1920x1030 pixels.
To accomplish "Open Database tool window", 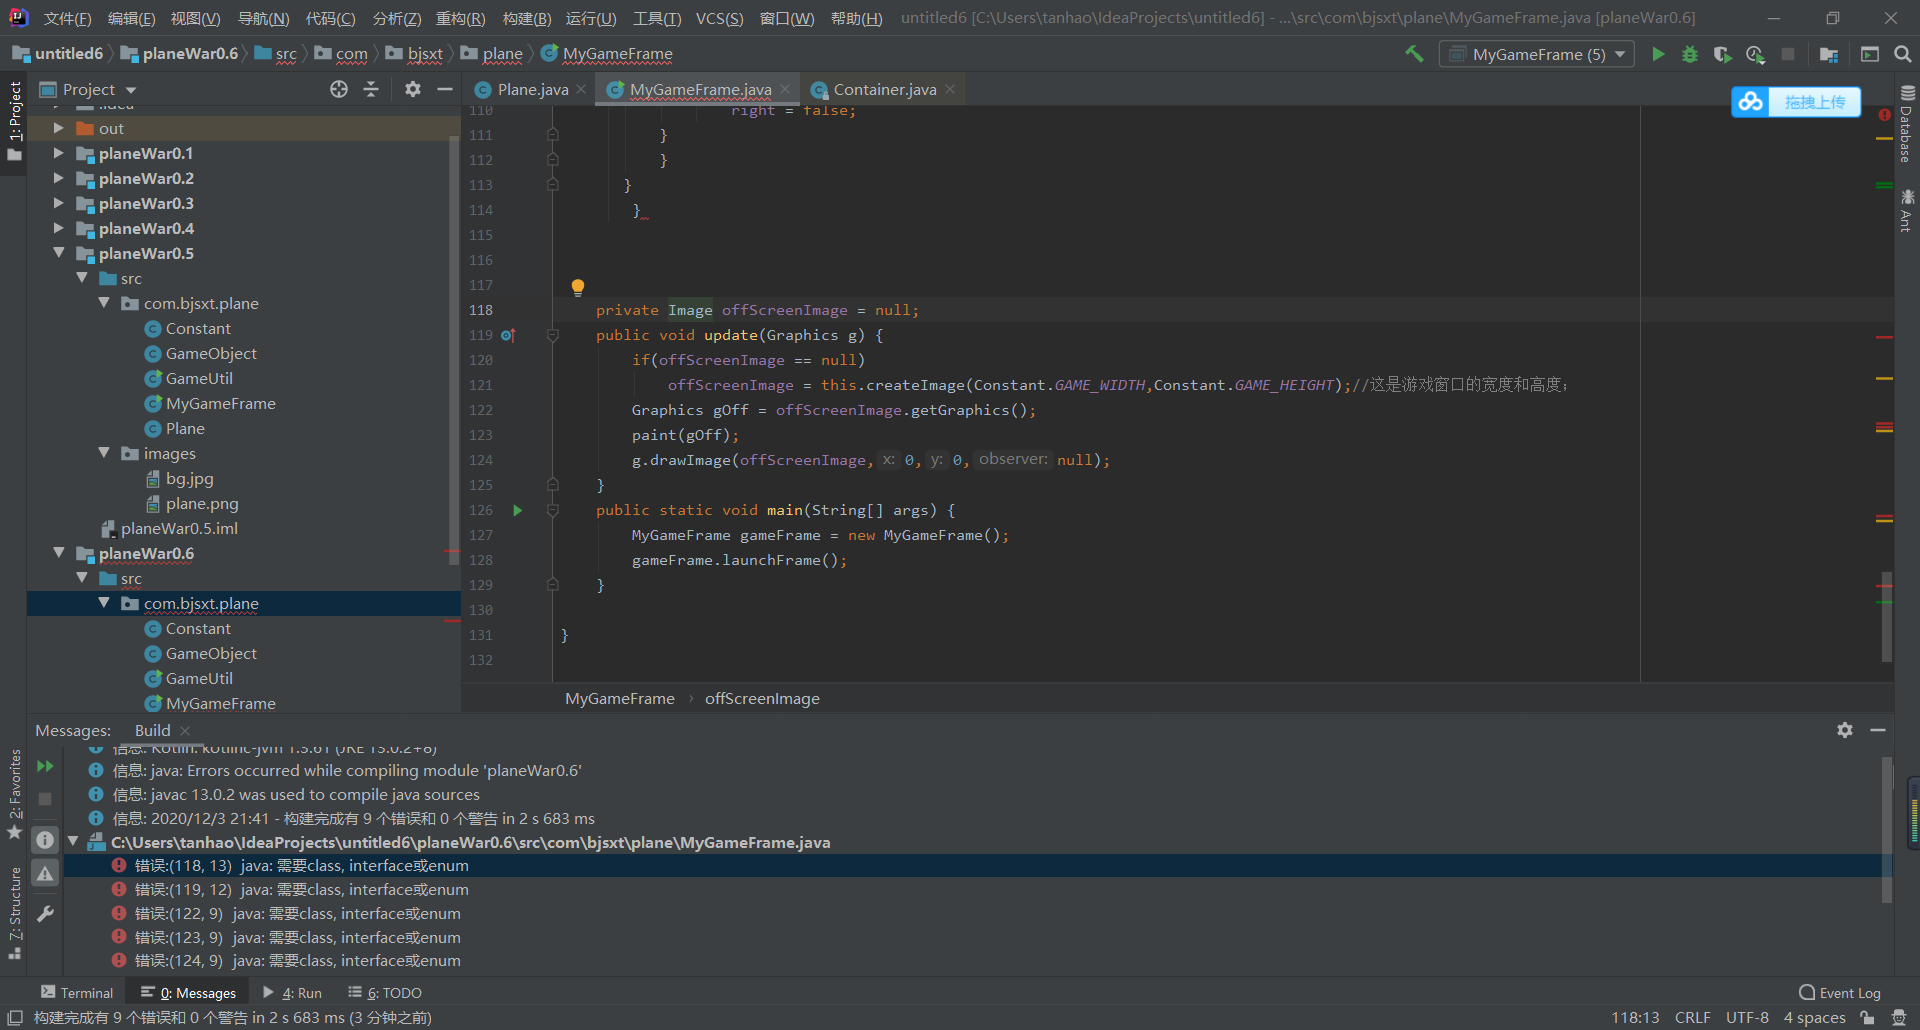I will tap(1906, 124).
